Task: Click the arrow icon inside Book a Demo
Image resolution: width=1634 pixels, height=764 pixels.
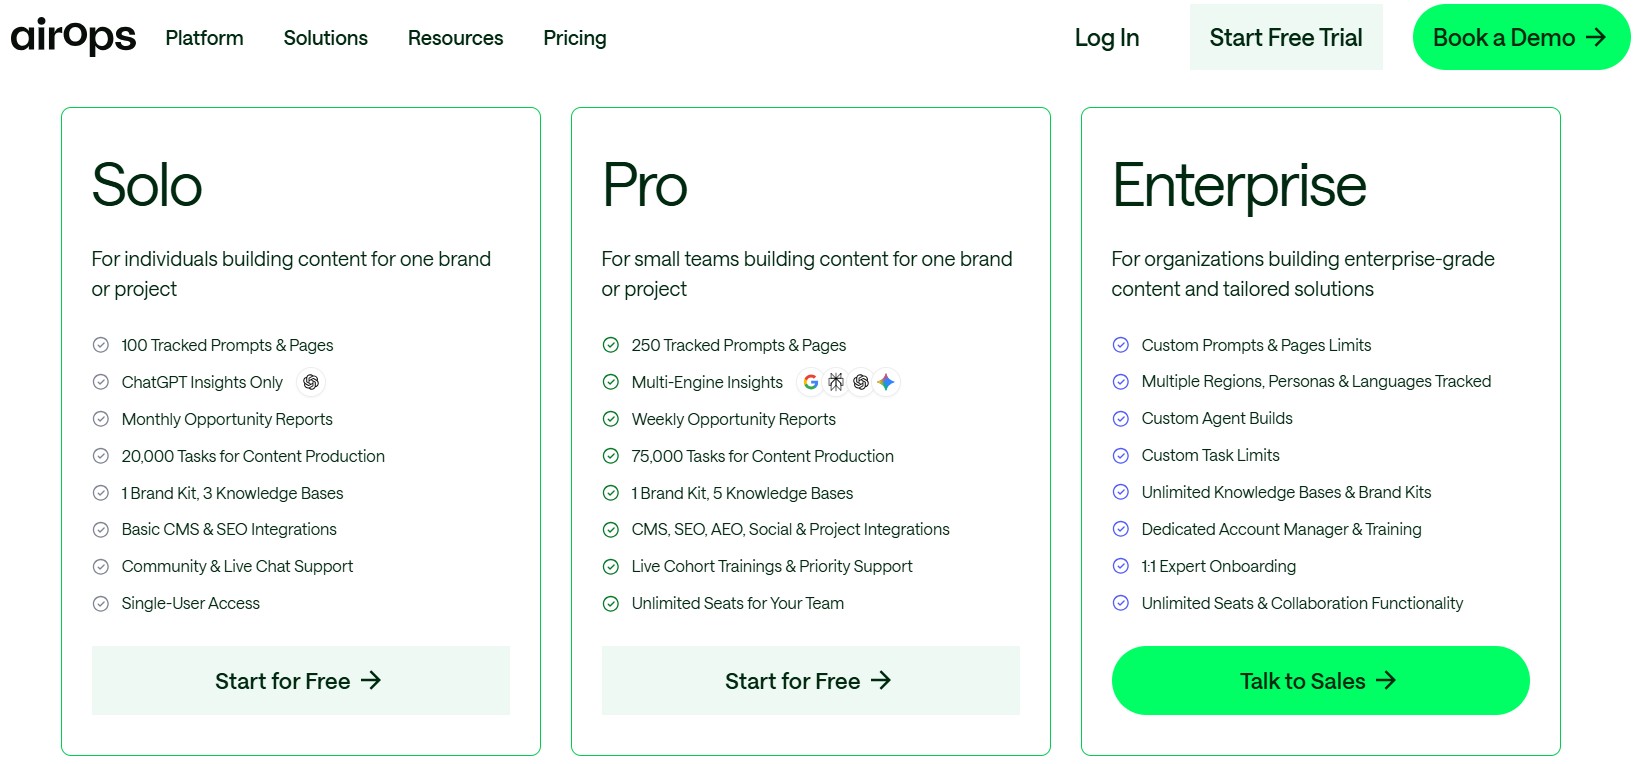Action: [1596, 36]
